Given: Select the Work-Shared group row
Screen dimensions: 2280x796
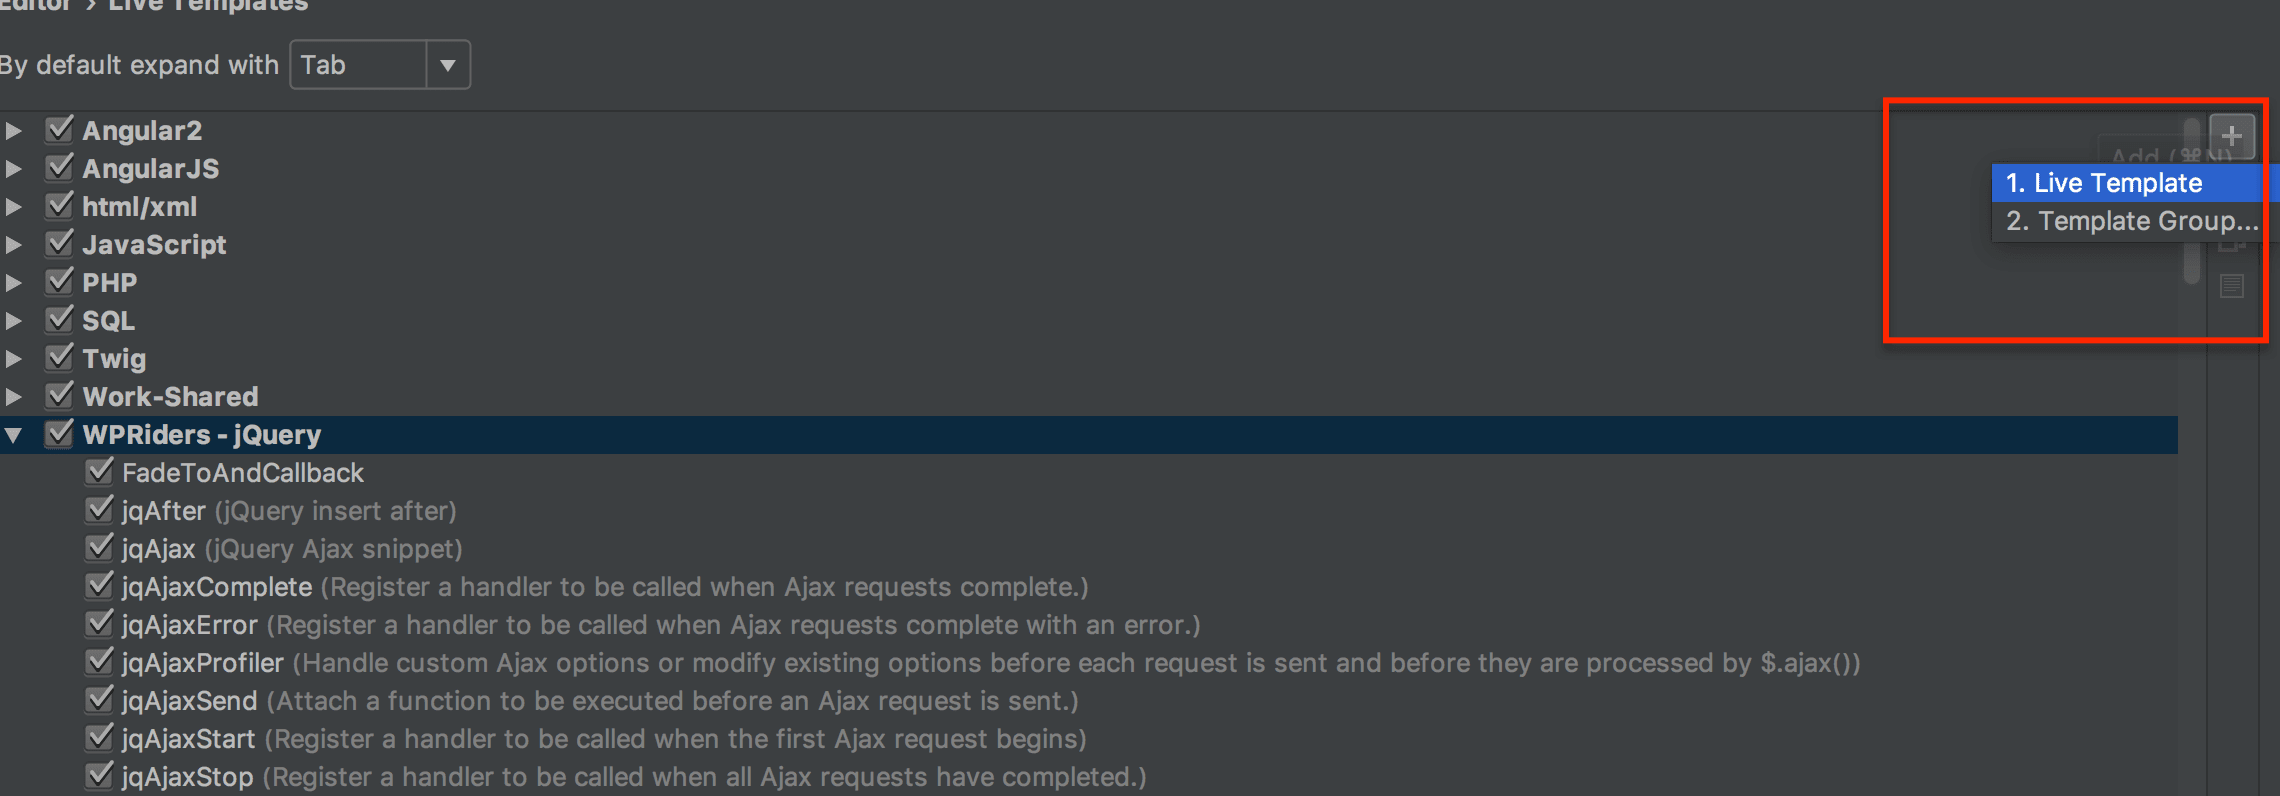Looking at the screenshot, I should (x=1089, y=397).
